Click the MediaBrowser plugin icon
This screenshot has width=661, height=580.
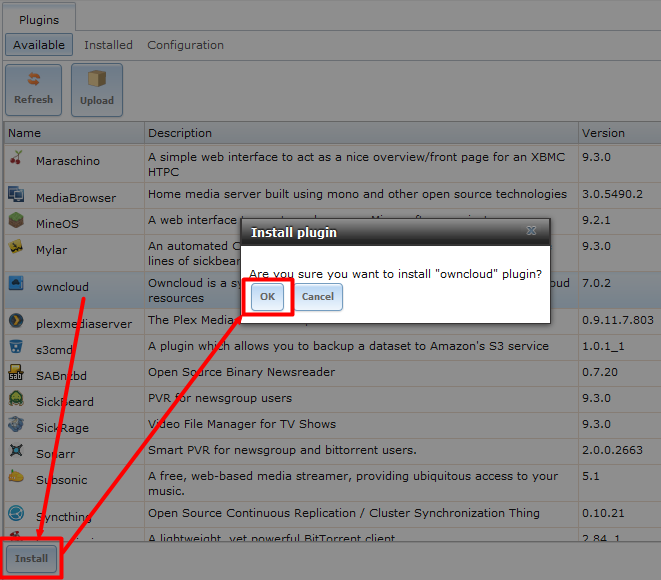point(16,194)
